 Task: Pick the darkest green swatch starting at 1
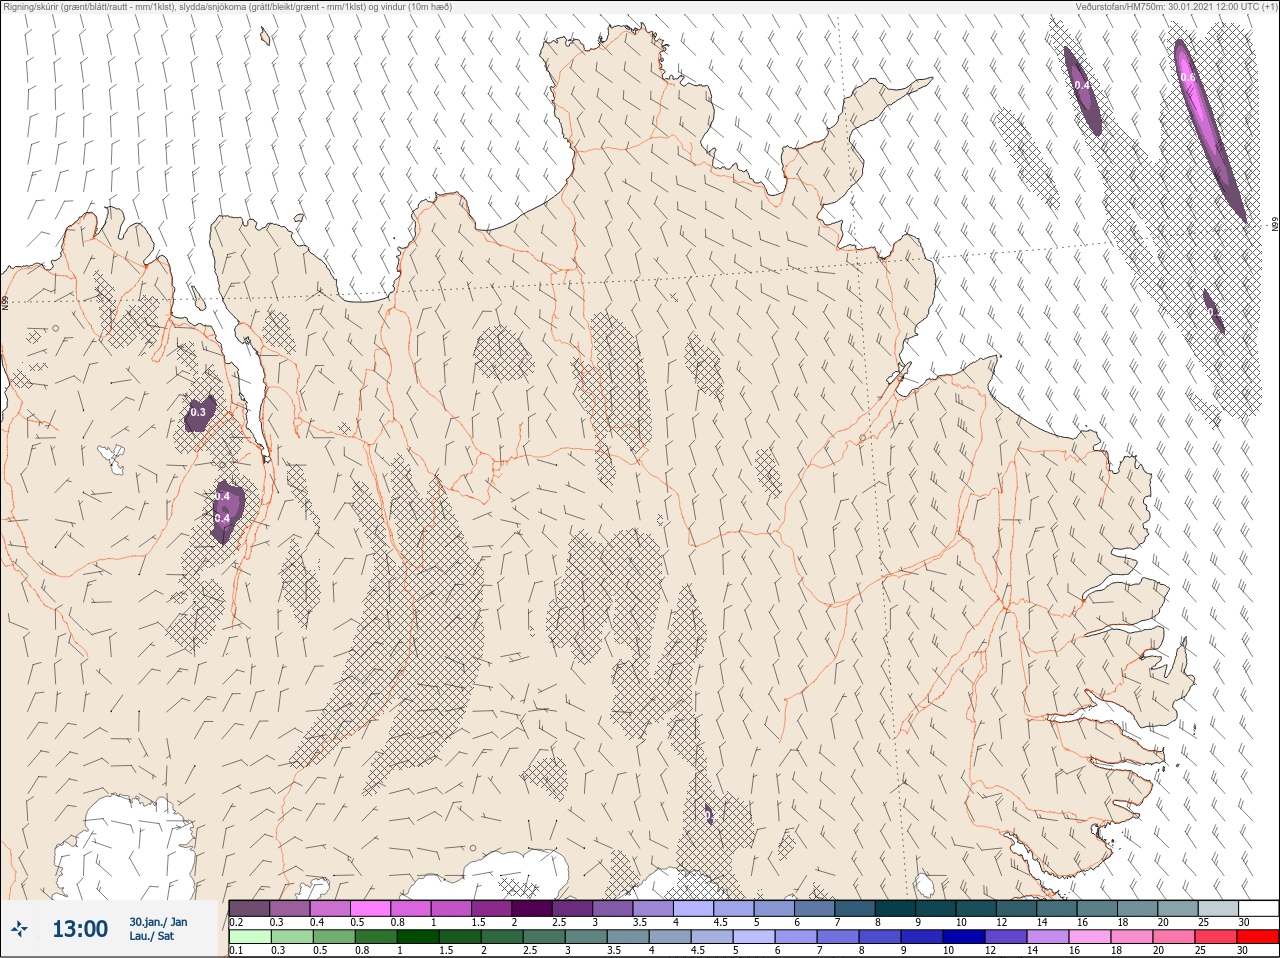(x=418, y=937)
